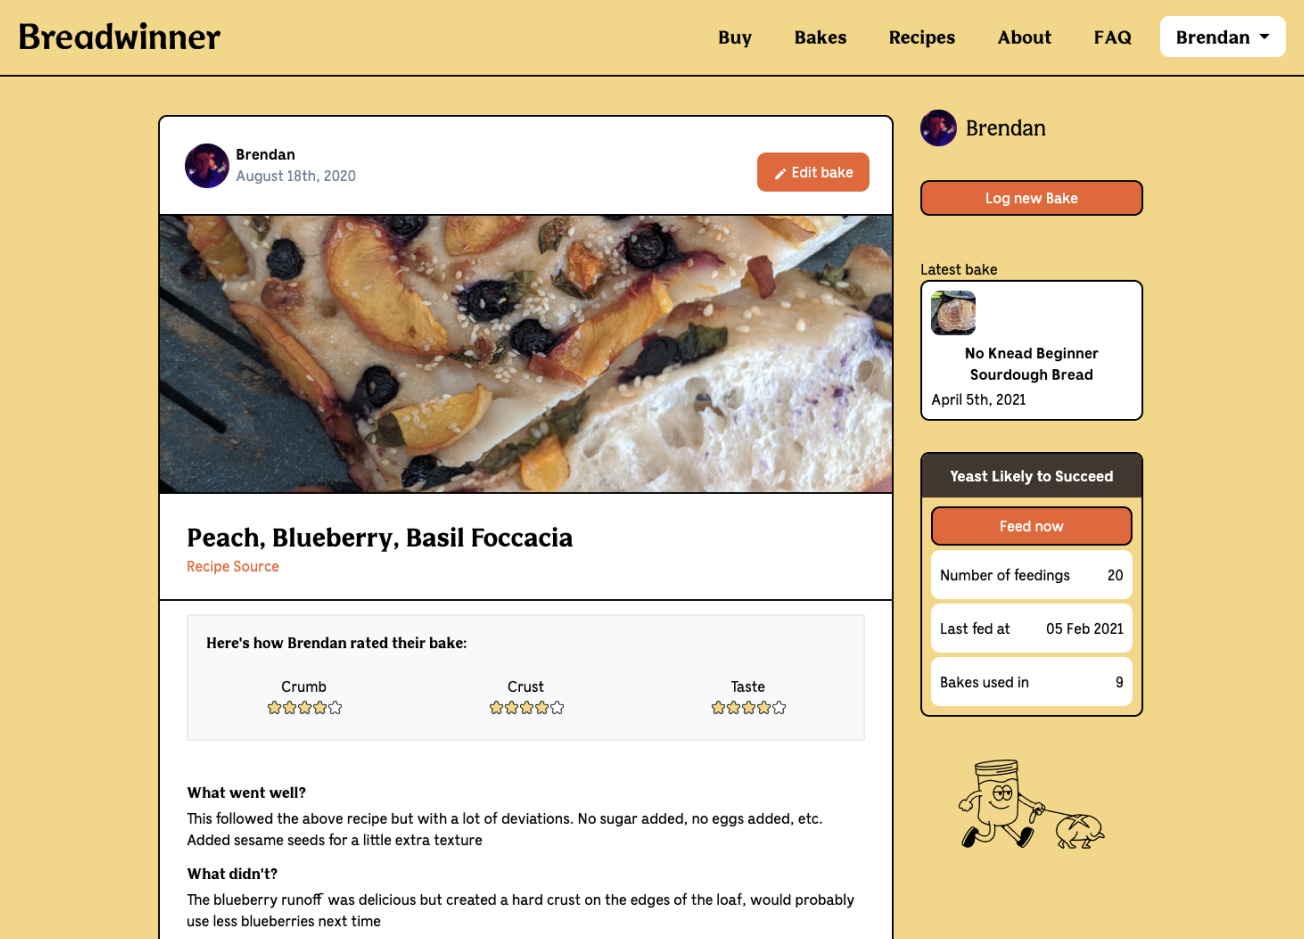1304x939 pixels.
Task: Click the sidebar Brendan profile avatar
Action: 938,128
